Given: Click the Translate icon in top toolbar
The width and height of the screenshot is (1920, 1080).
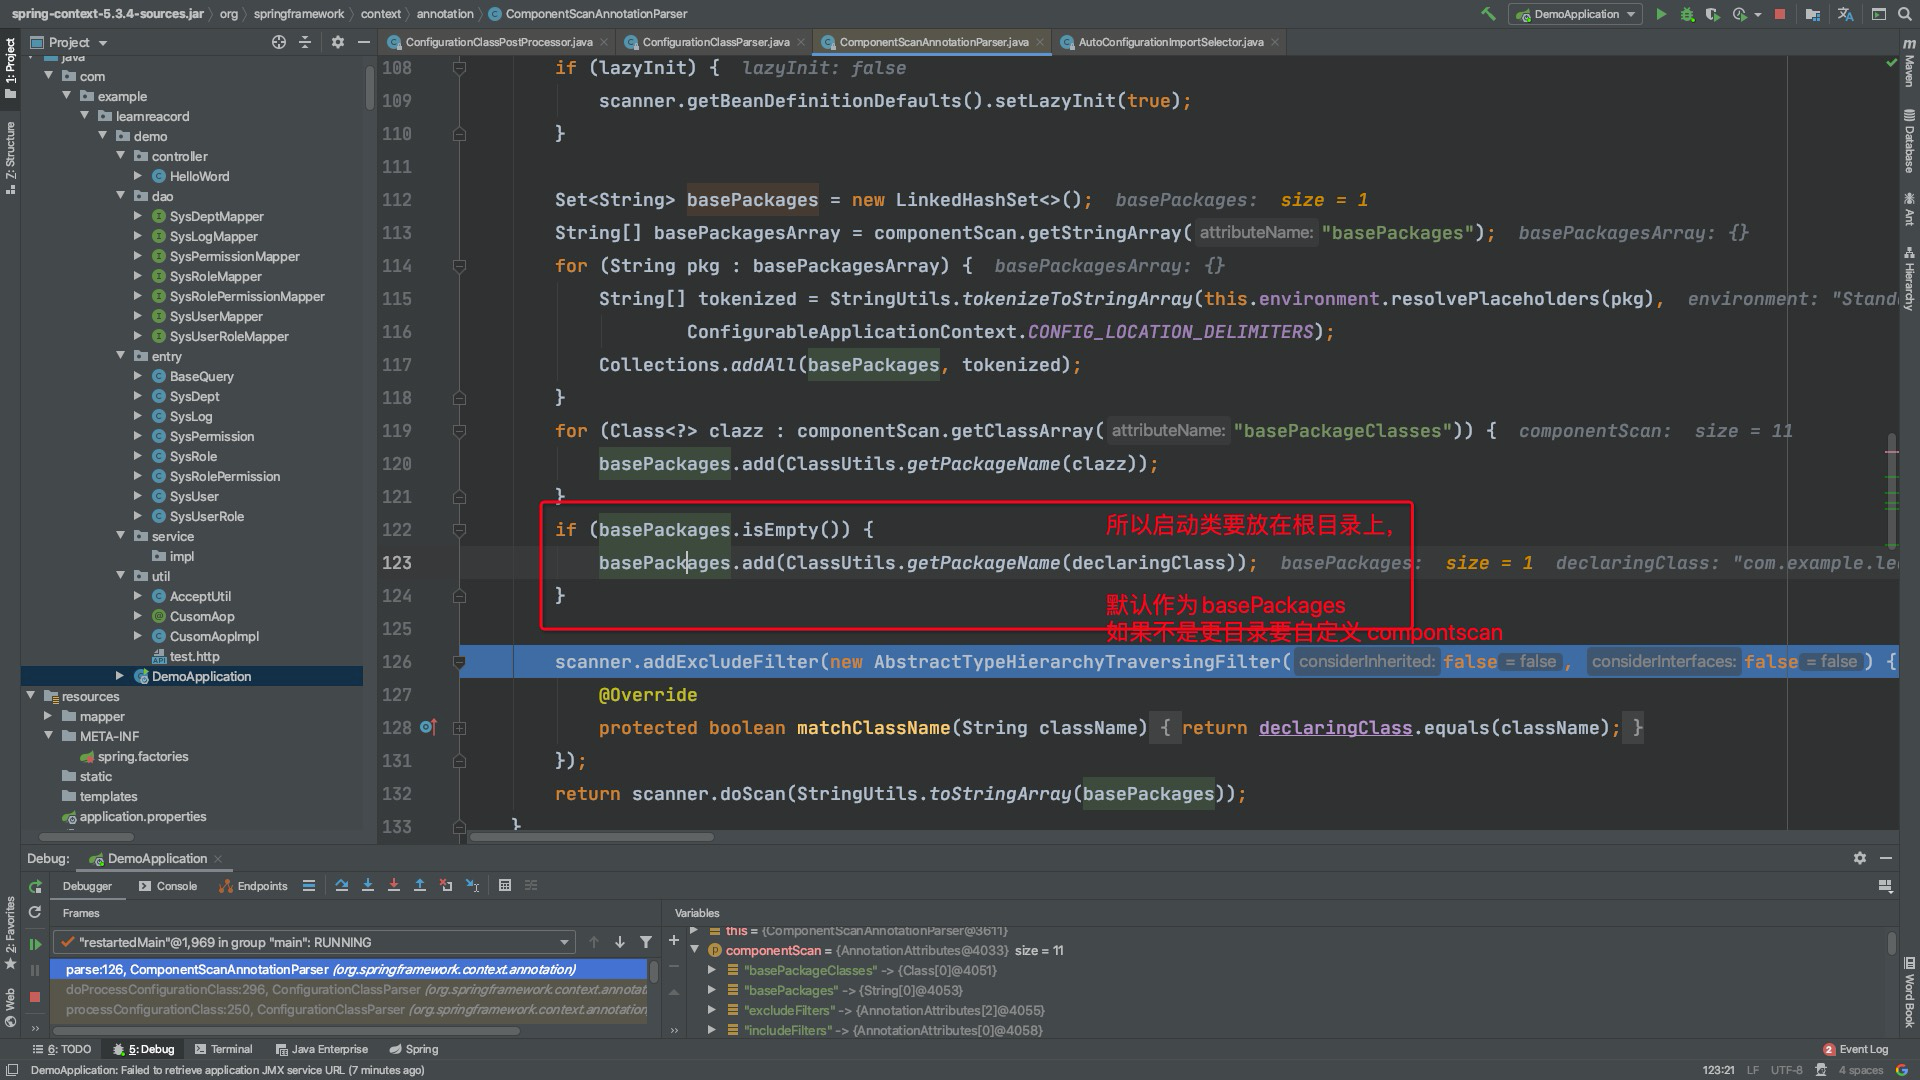Looking at the screenshot, I should pos(1845,14).
